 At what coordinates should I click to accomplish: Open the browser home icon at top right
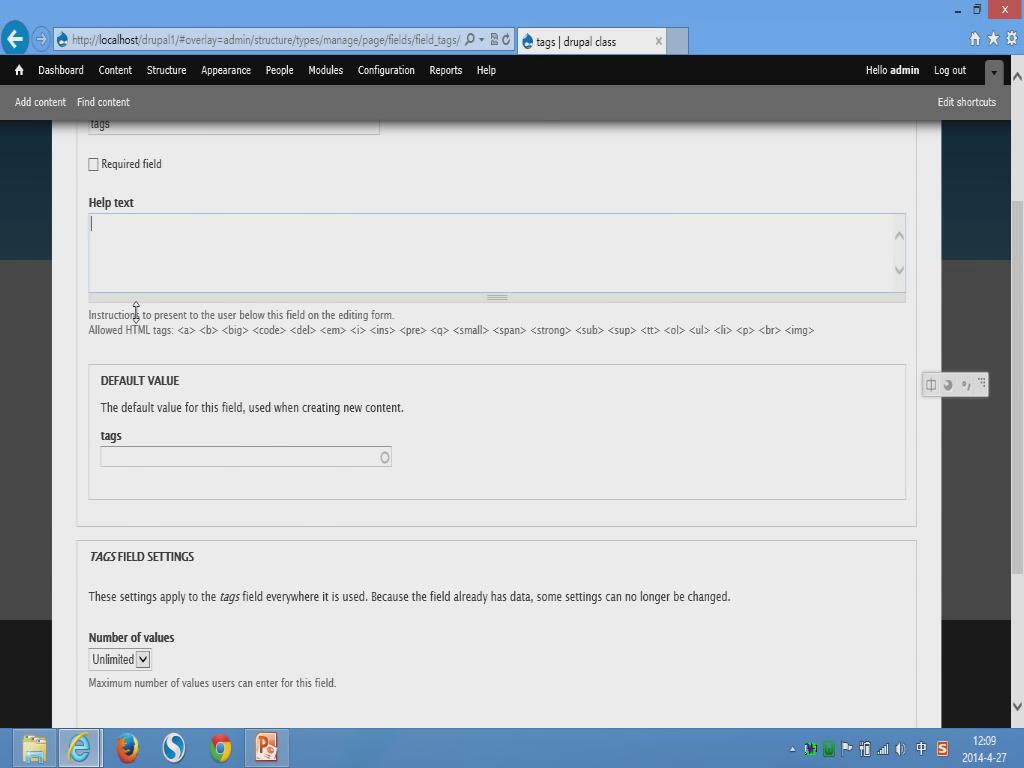[974, 39]
